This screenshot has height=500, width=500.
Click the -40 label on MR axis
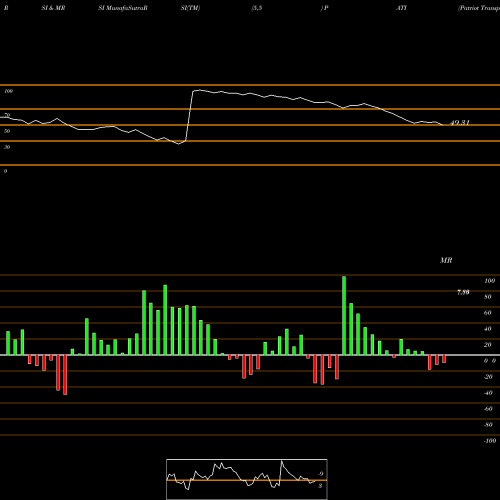tap(488, 393)
